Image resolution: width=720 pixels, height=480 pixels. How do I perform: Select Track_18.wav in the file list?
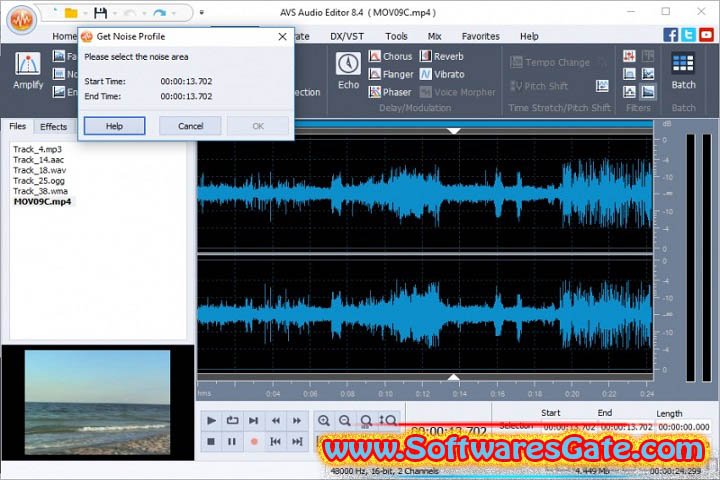tap(39, 170)
